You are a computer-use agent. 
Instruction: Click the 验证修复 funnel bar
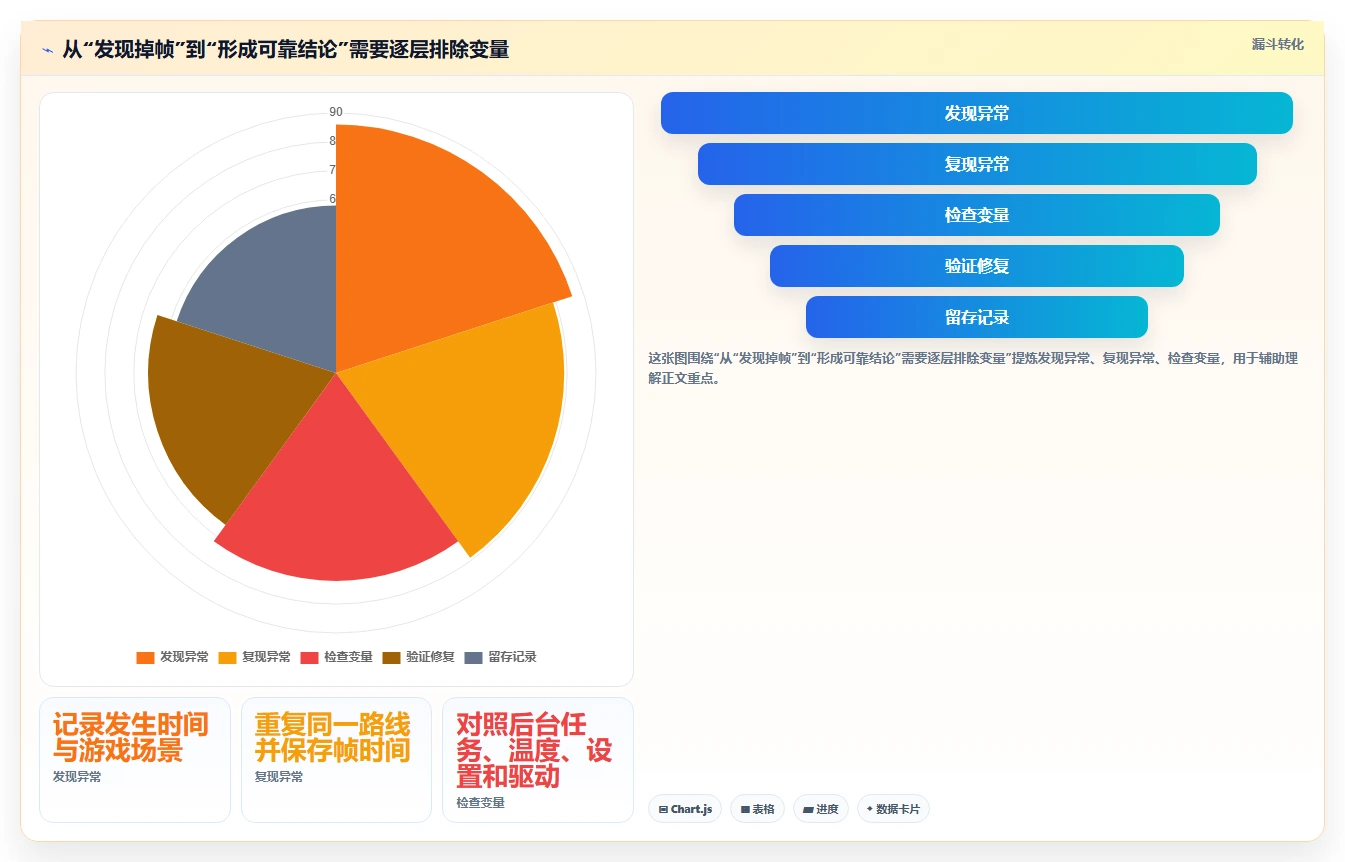[976, 266]
